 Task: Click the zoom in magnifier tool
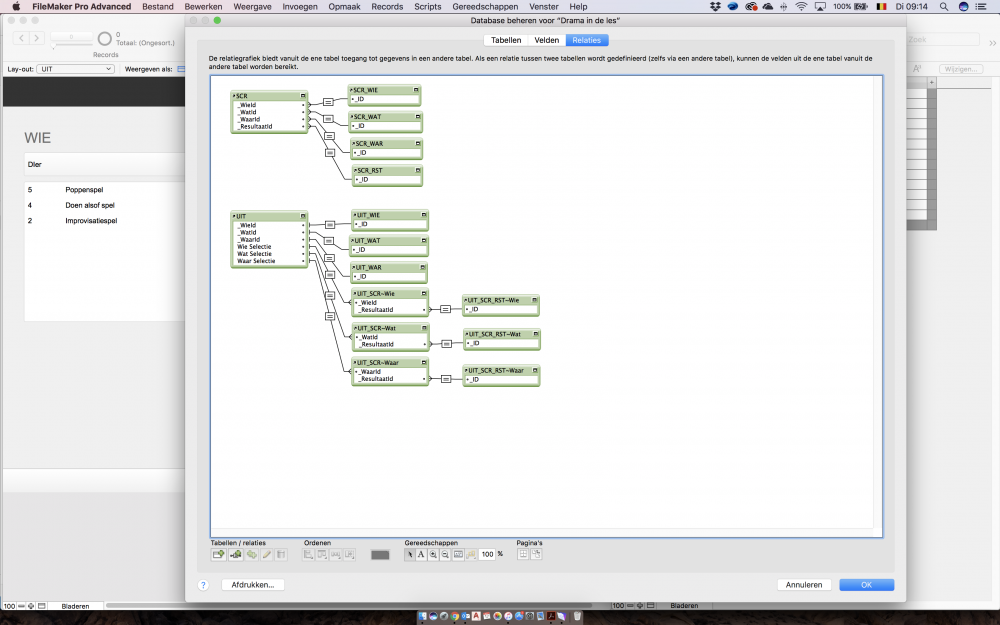433,554
